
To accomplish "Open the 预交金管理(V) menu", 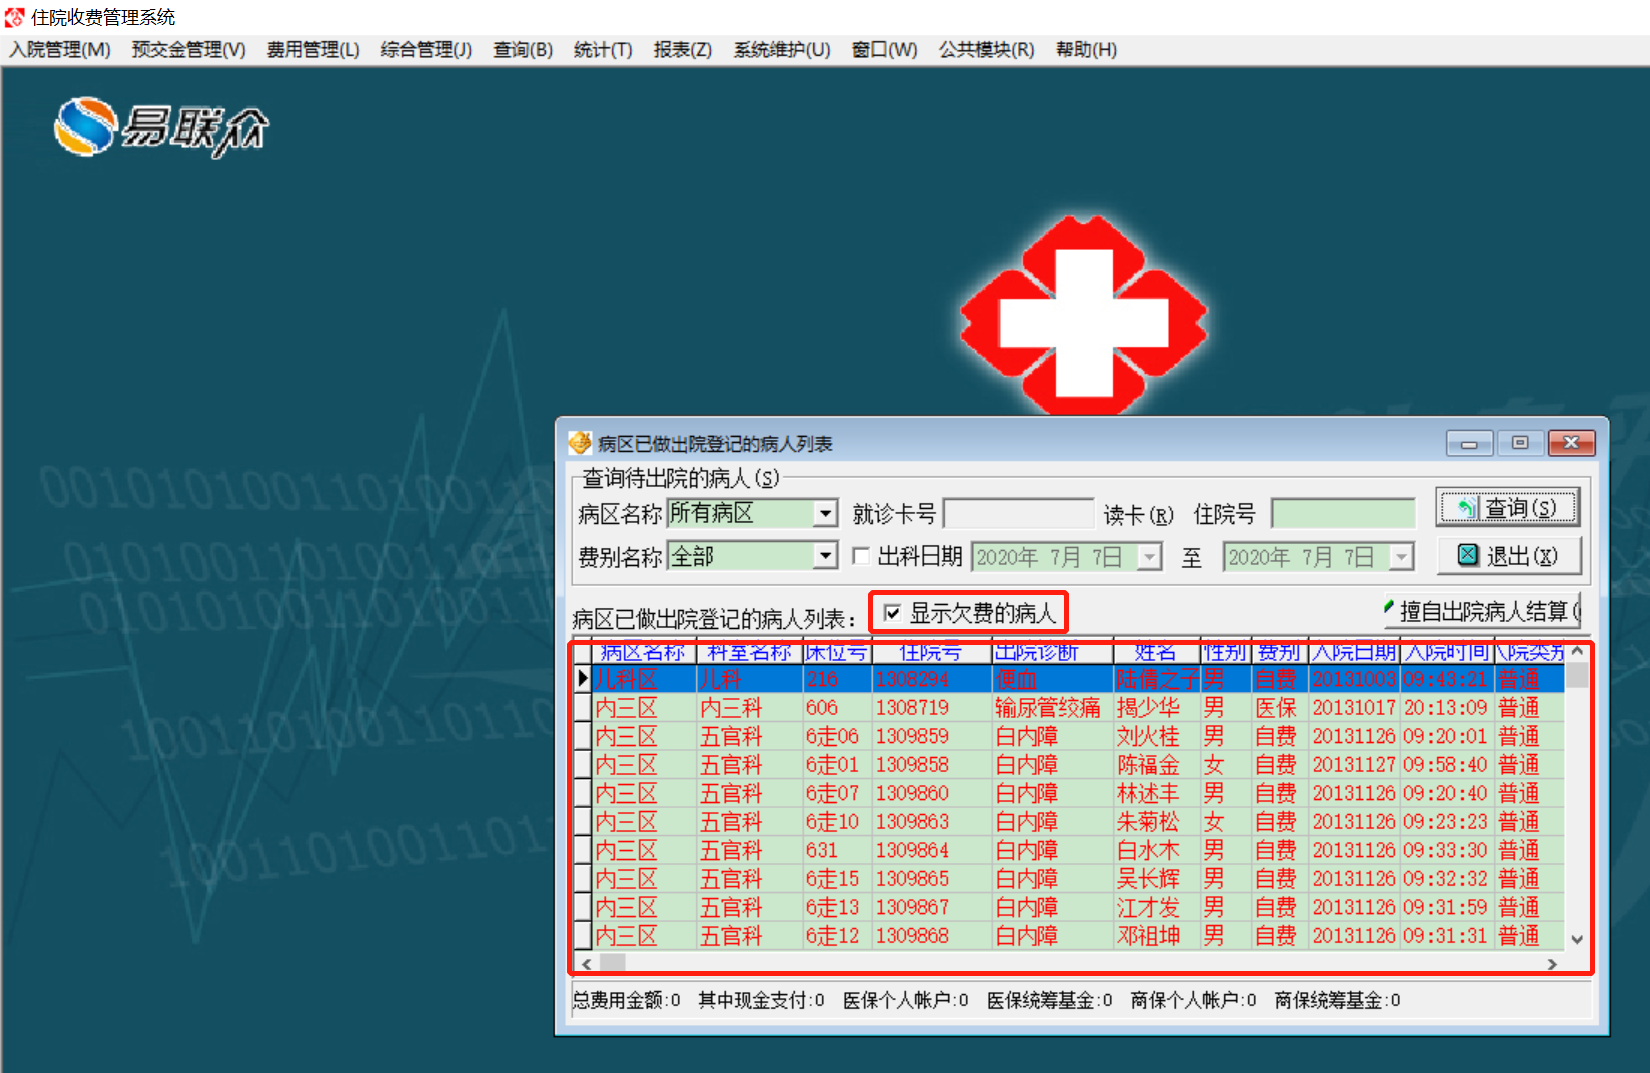I will 188,50.
